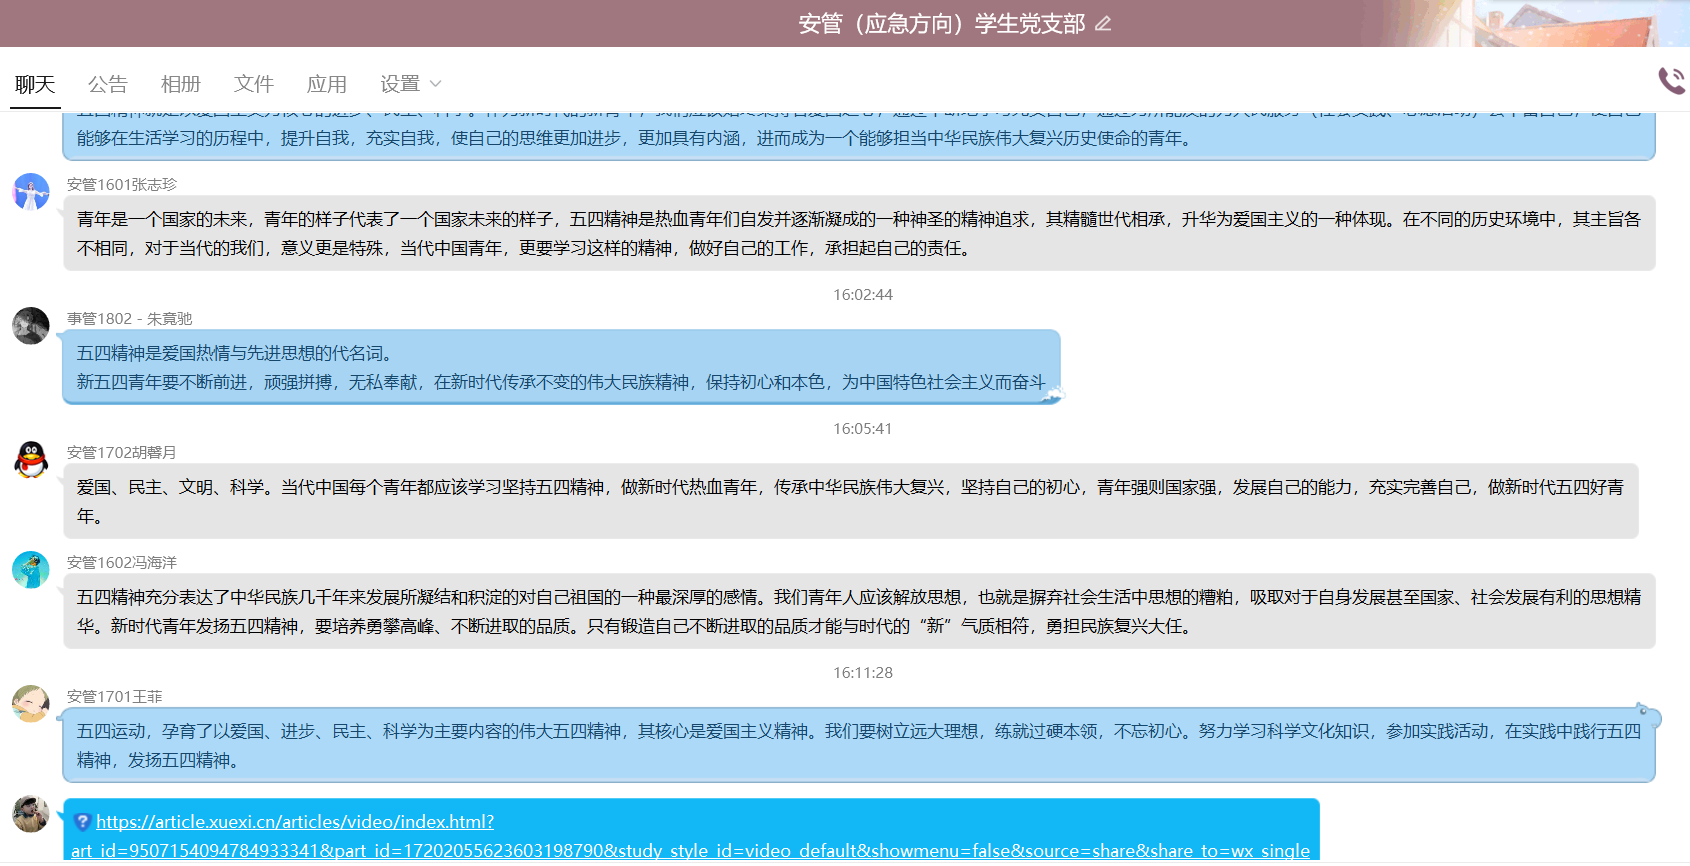Open 朱寬驰's avatar profile
The image size is (1690, 866).
[31, 325]
